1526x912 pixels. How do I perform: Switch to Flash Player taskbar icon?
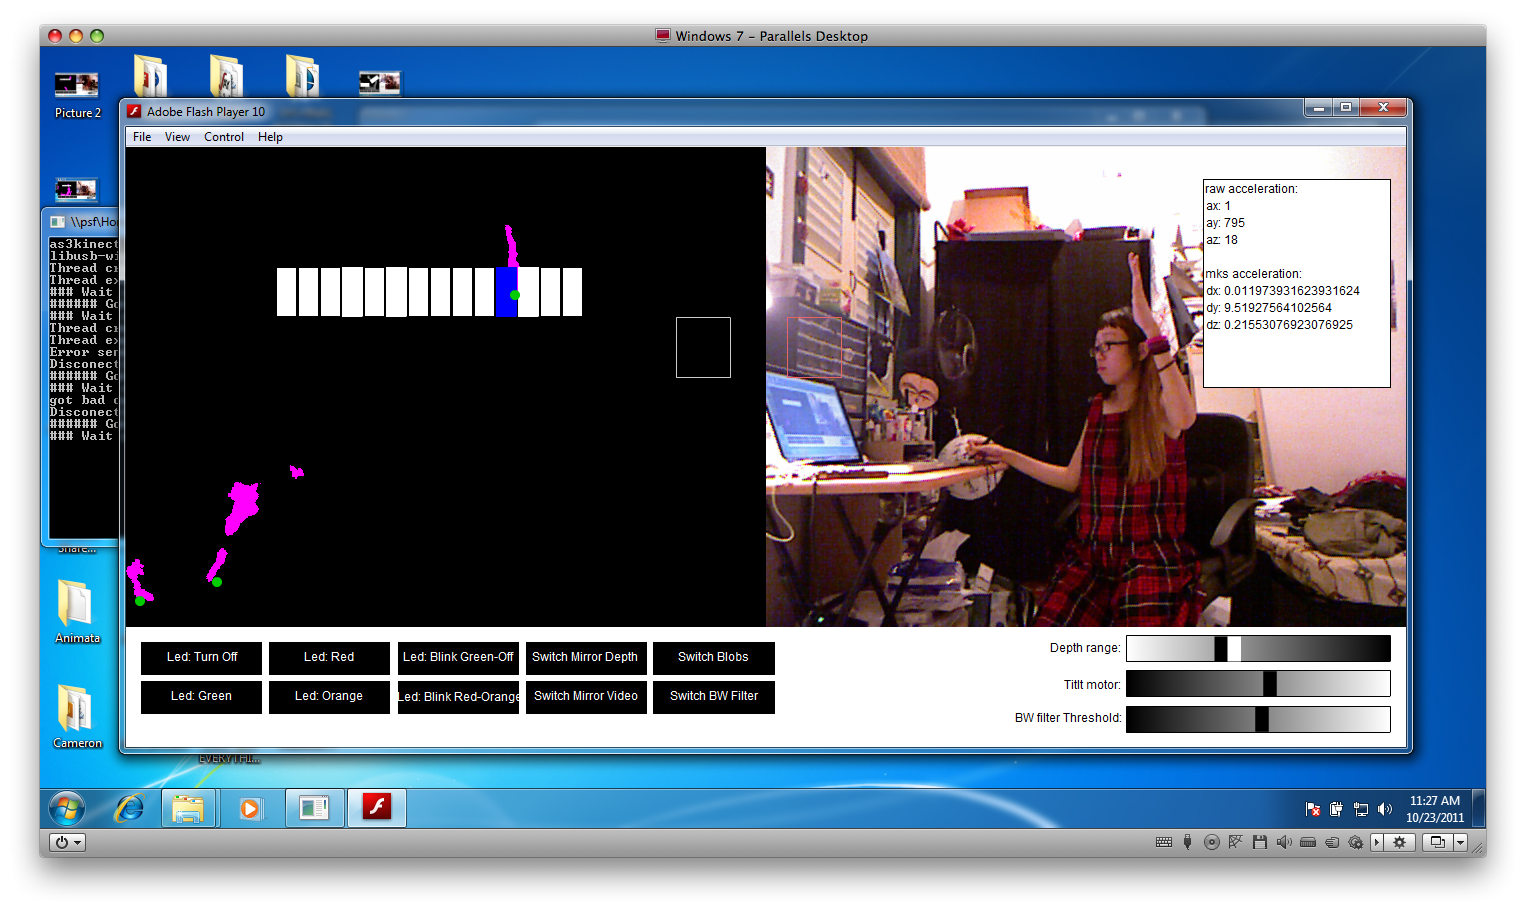click(376, 807)
